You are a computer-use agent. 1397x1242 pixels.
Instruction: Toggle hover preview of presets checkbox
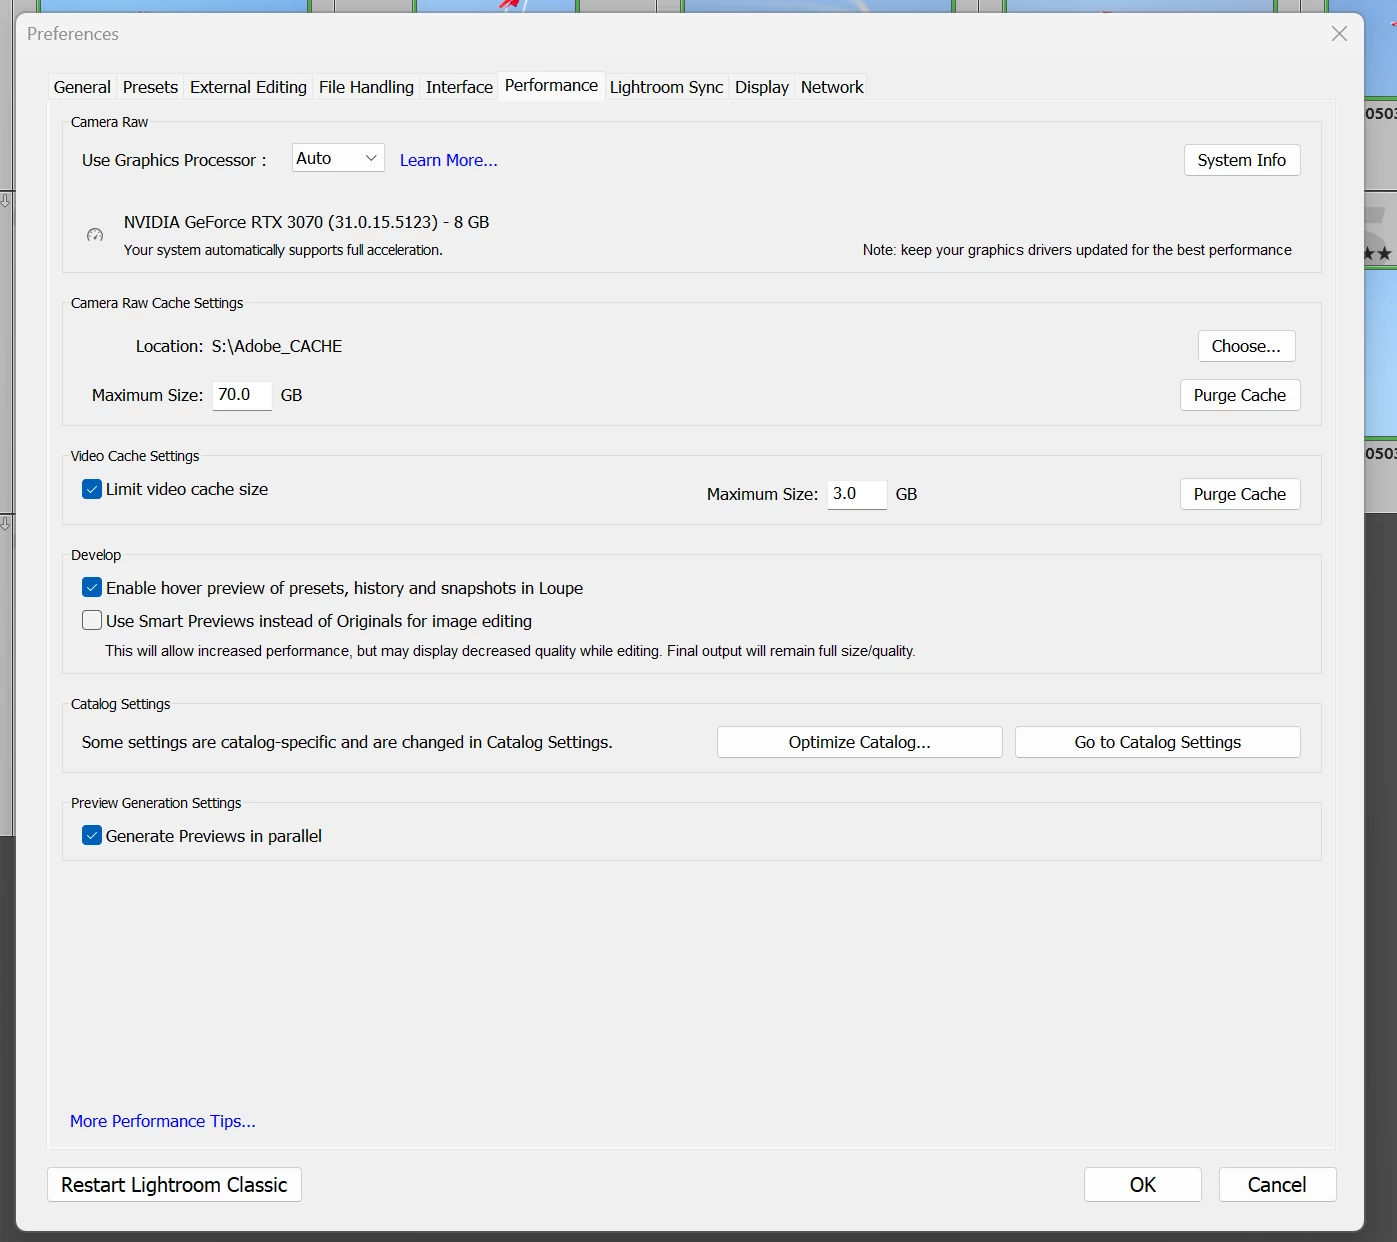(x=92, y=588)
